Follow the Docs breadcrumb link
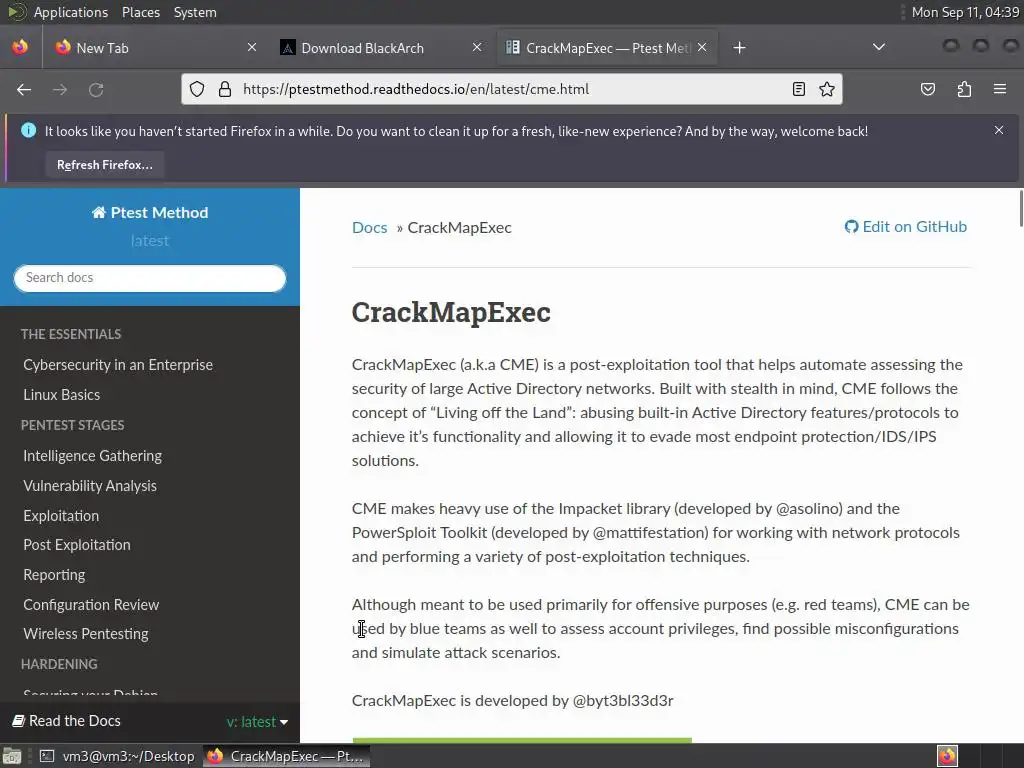Image resolution: width=1024 pixels, height=768 pixels. pos(370,227)
